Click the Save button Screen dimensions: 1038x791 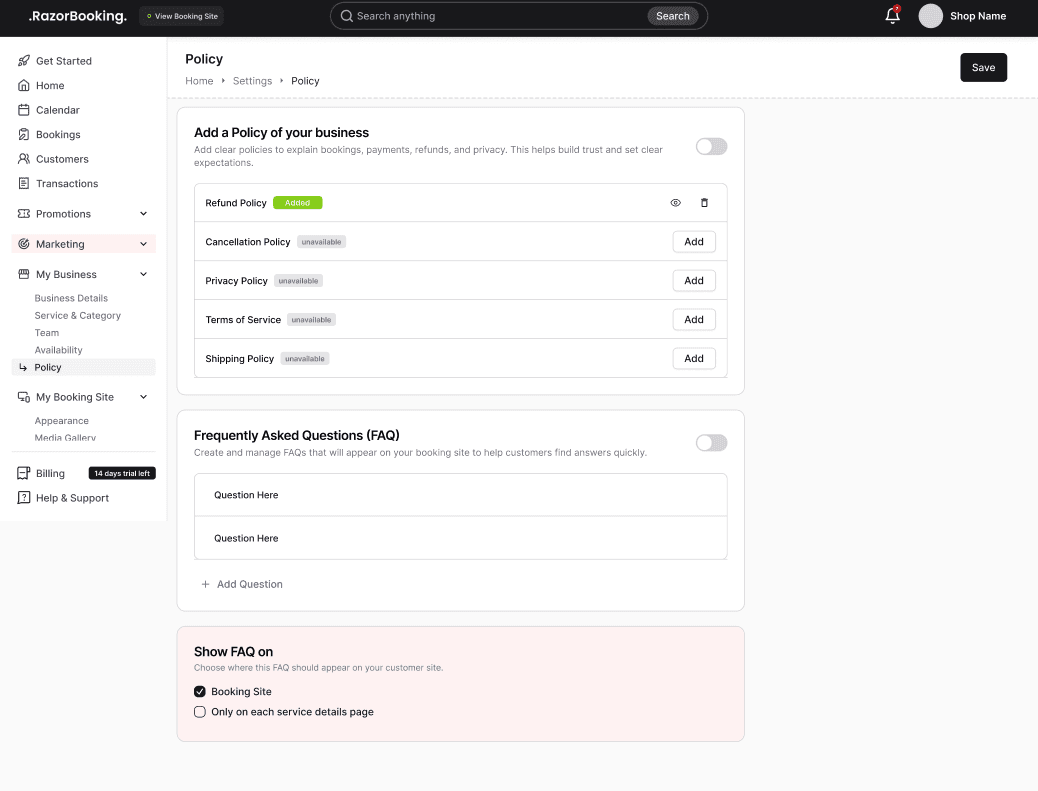click(983, 68)
